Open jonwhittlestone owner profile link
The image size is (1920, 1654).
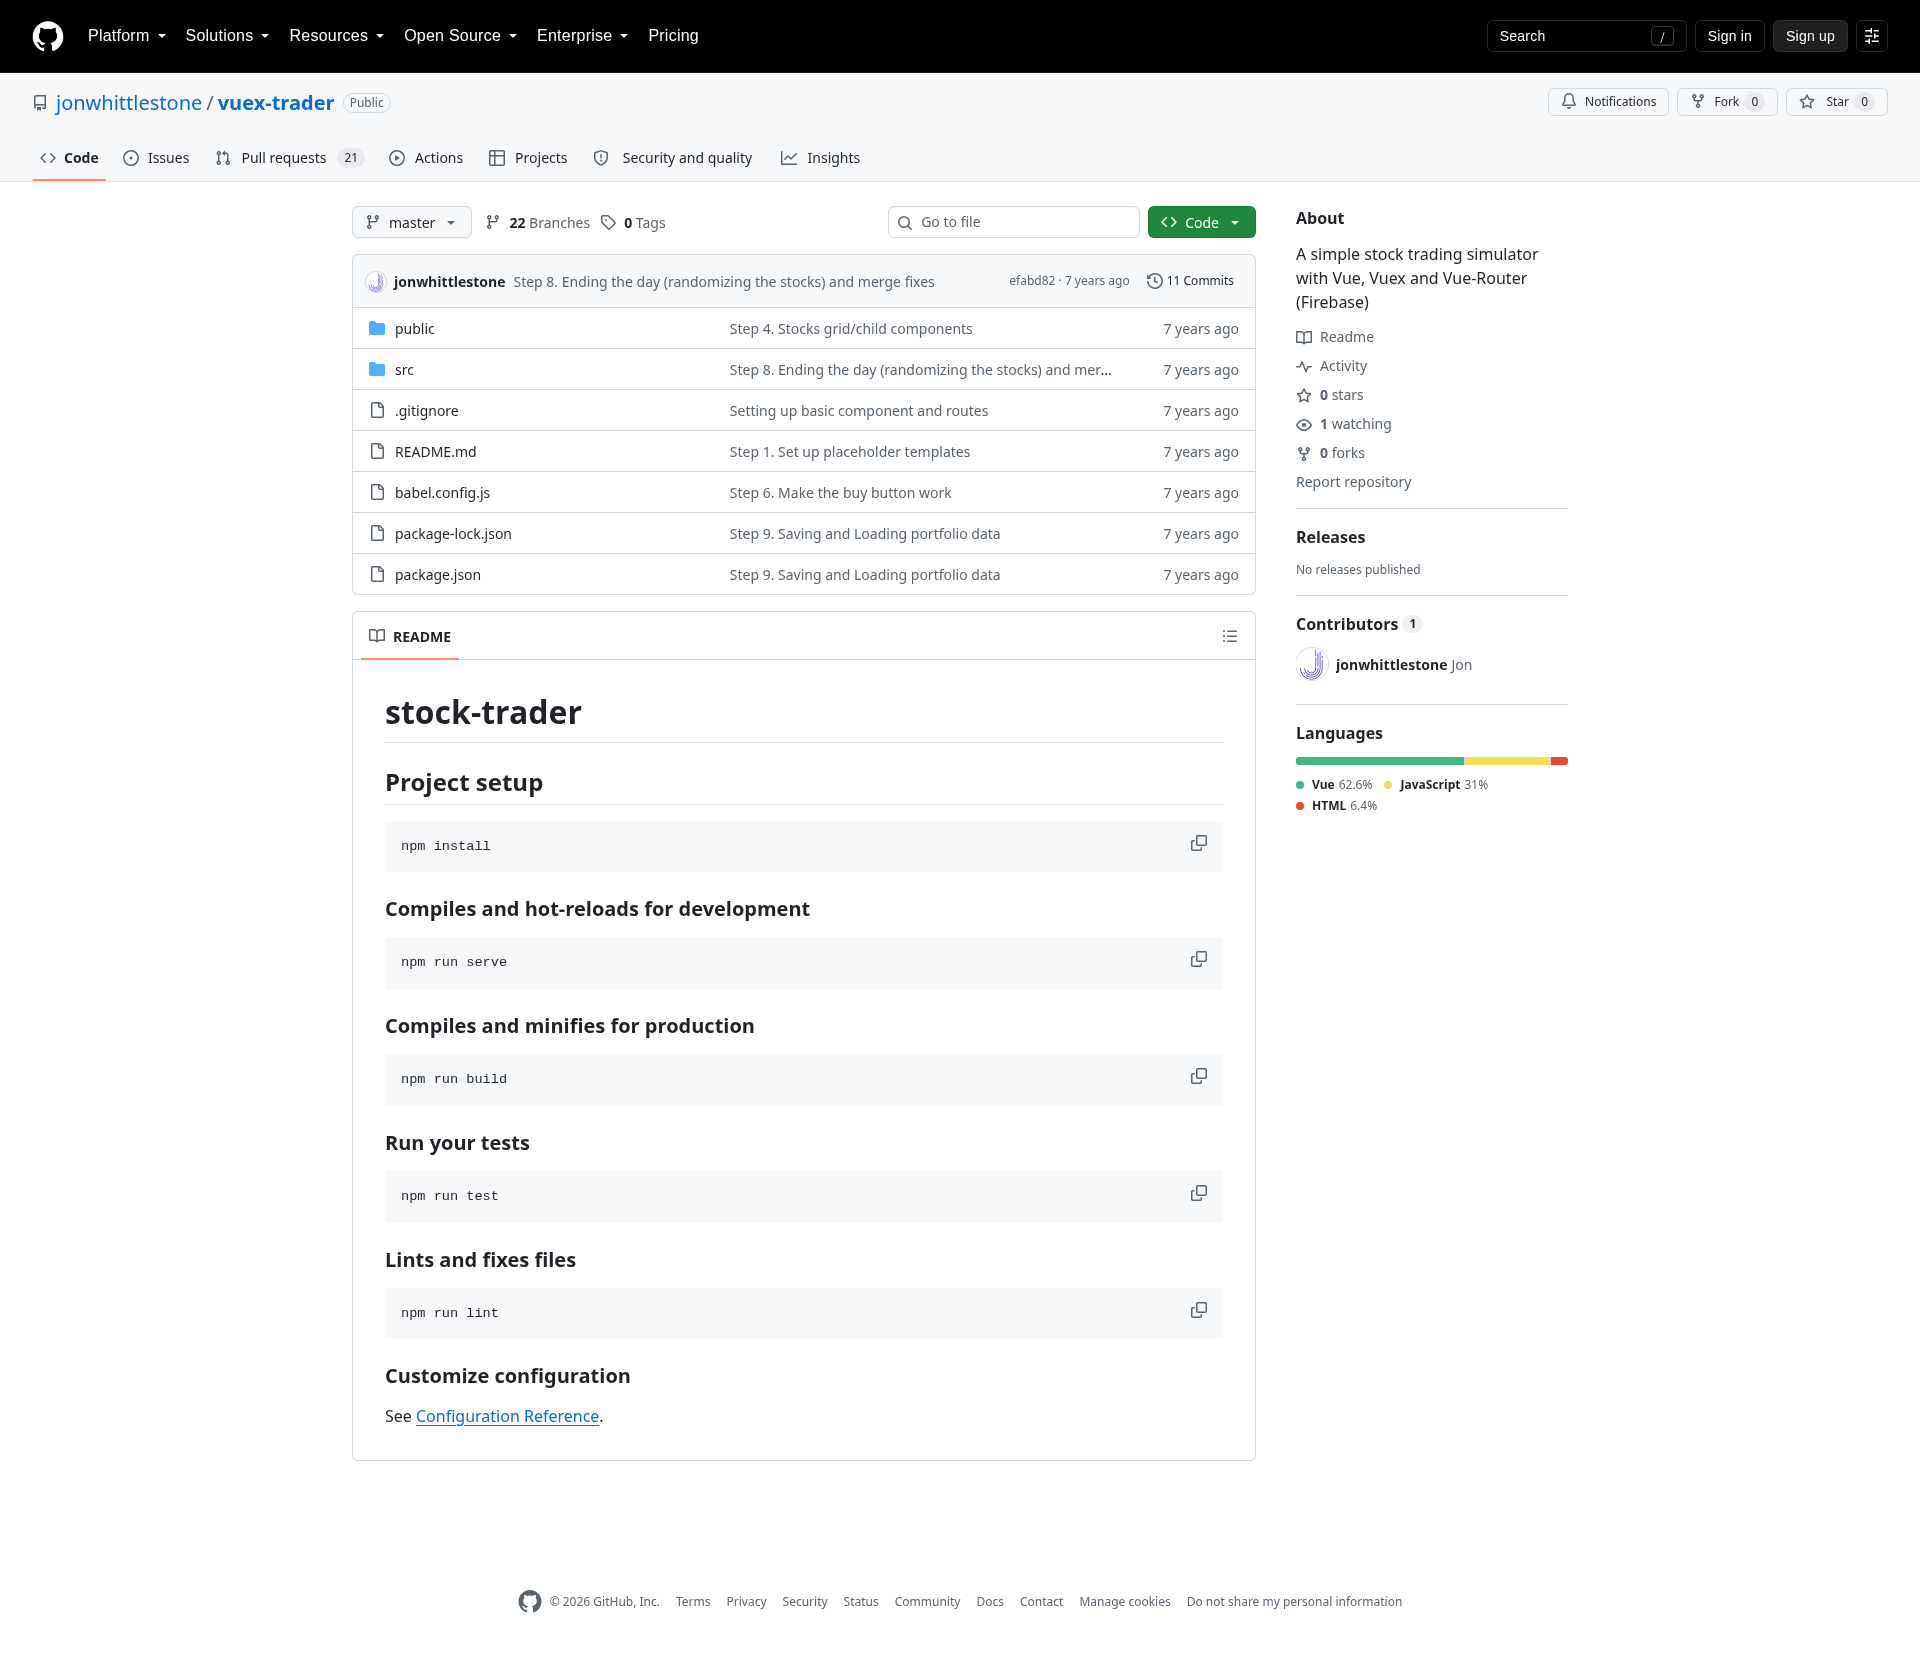(x=129, y=103)
